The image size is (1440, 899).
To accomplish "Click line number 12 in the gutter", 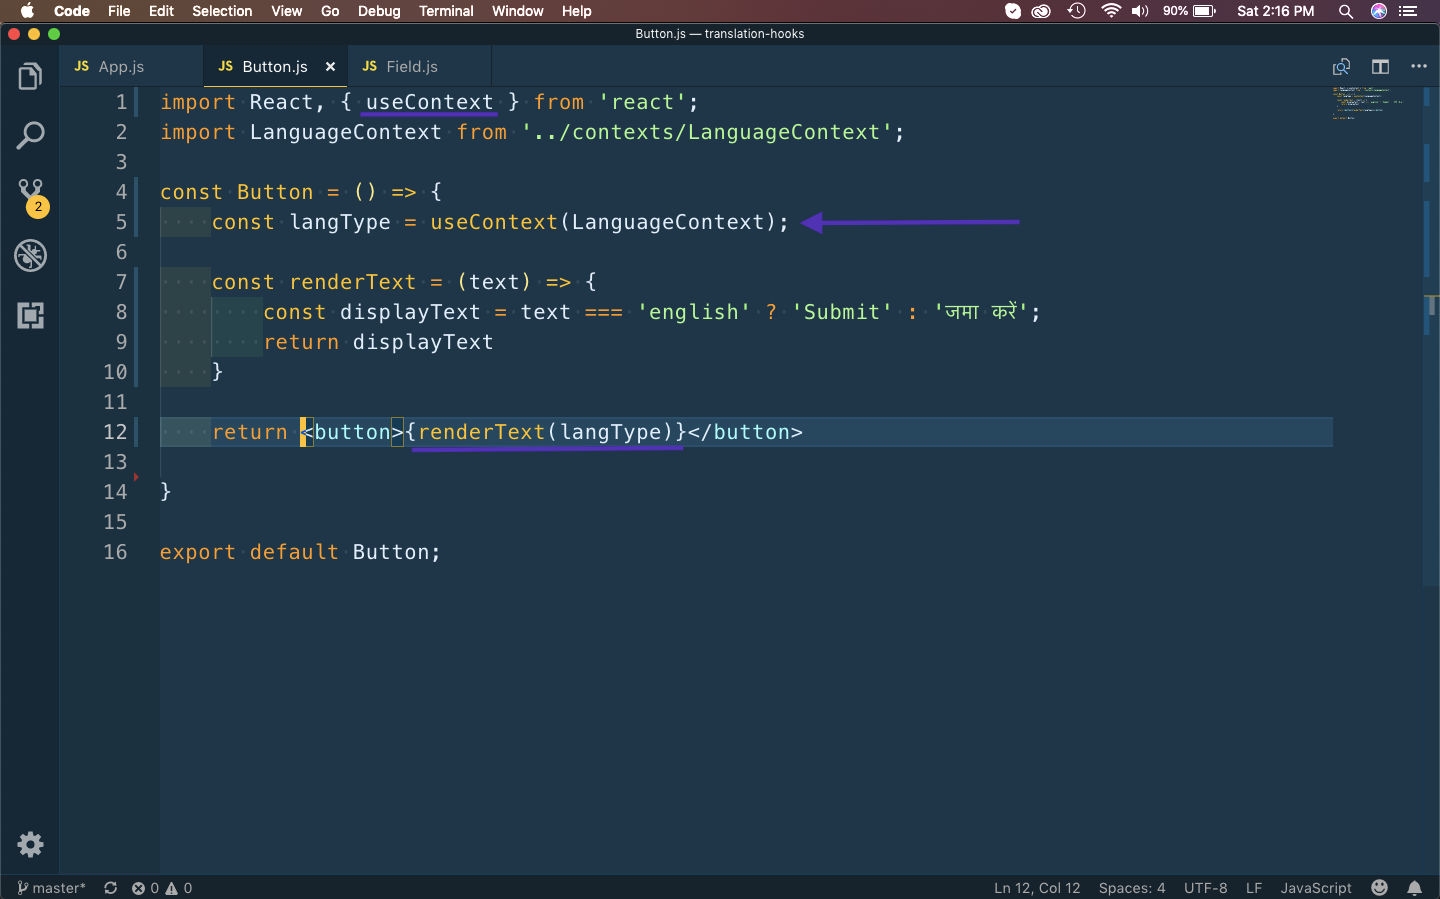I will pos(115,432).
